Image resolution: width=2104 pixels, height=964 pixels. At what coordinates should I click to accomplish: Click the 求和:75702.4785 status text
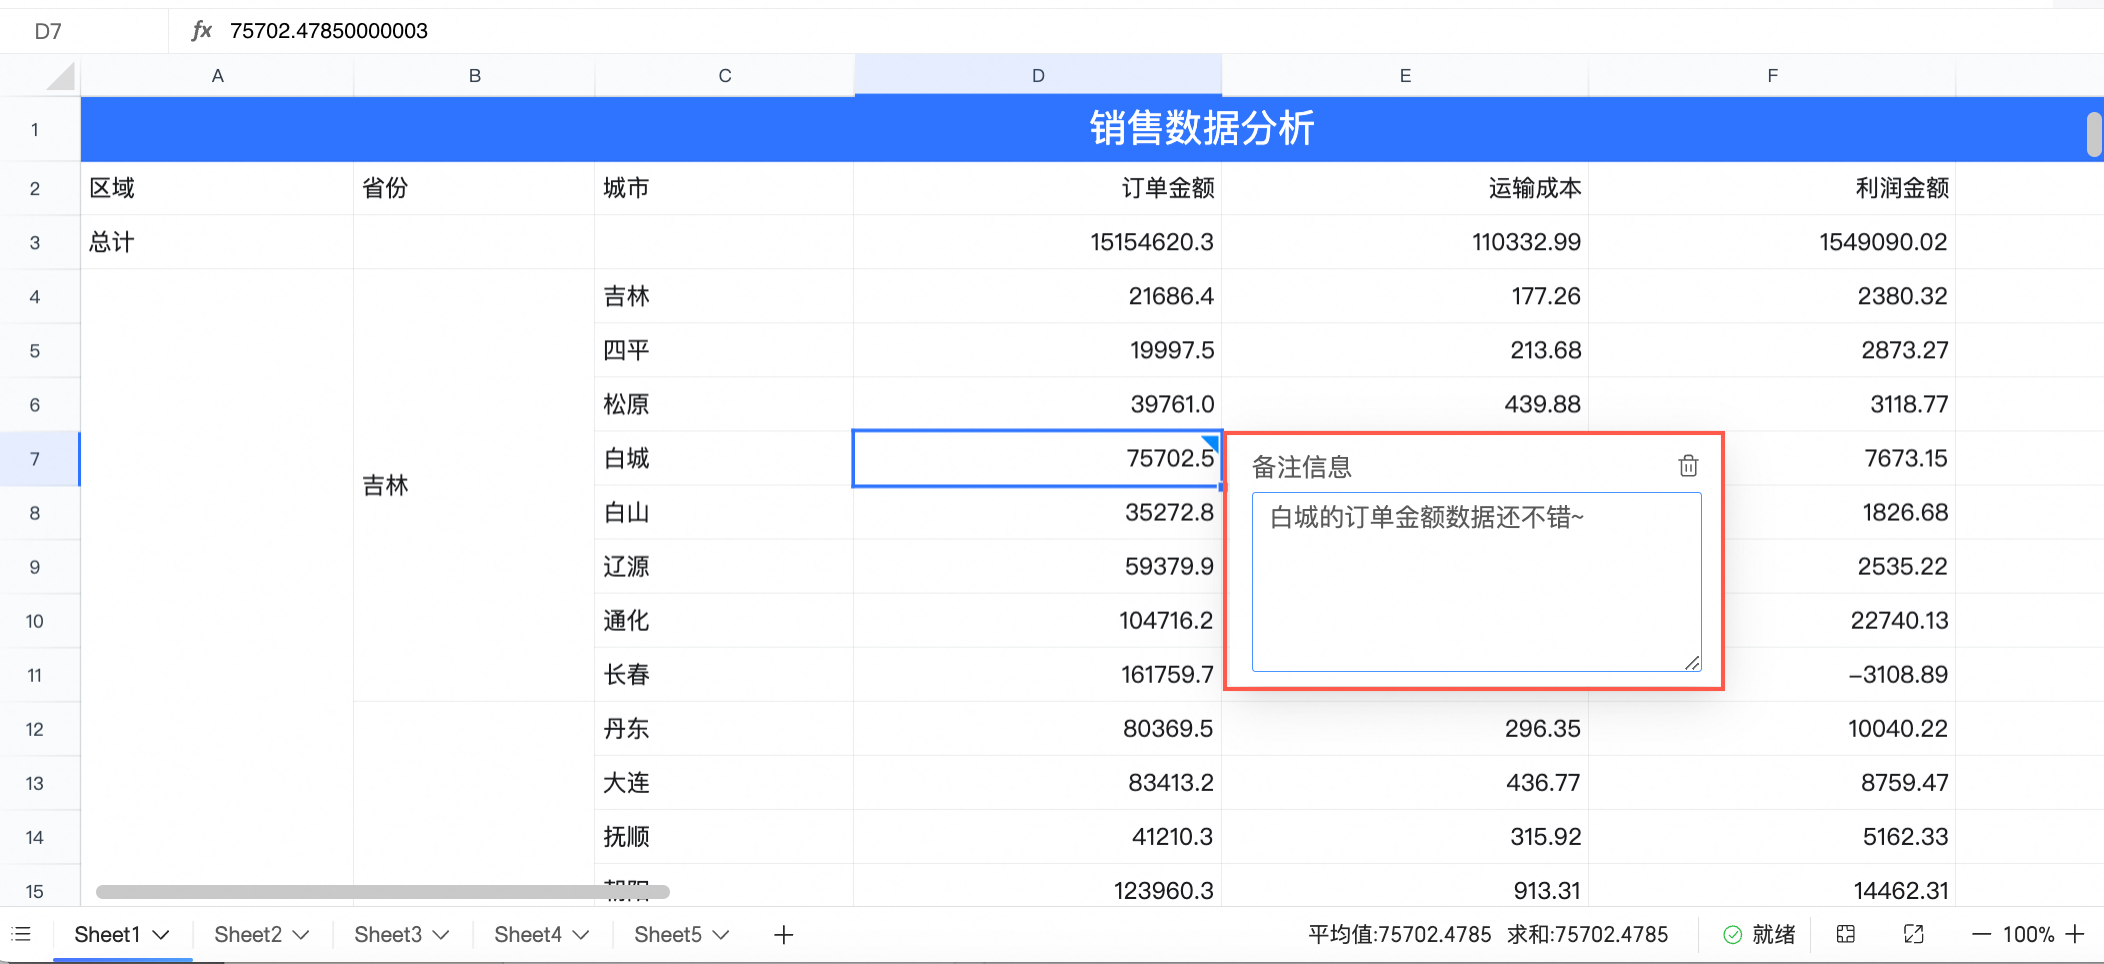pos(1588,935)
